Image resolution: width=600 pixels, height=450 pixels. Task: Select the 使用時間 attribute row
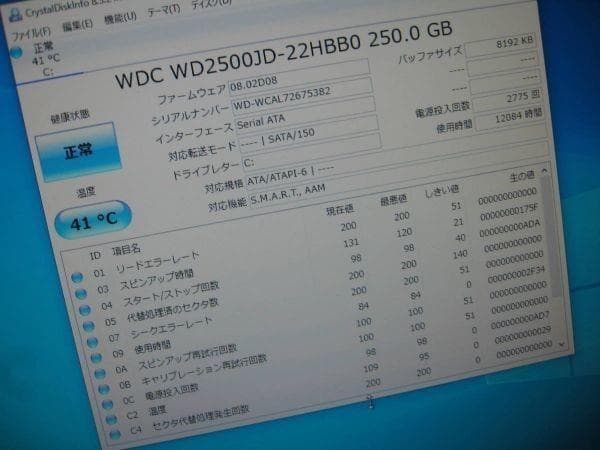tap(321, 316)
